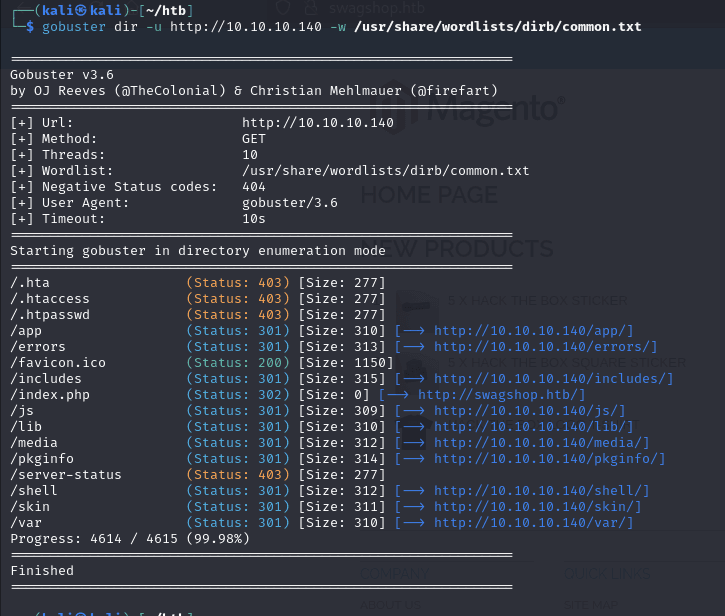Click the gobuster command line text
This screenshot has height=616, width=725.
tap(340, 26)
